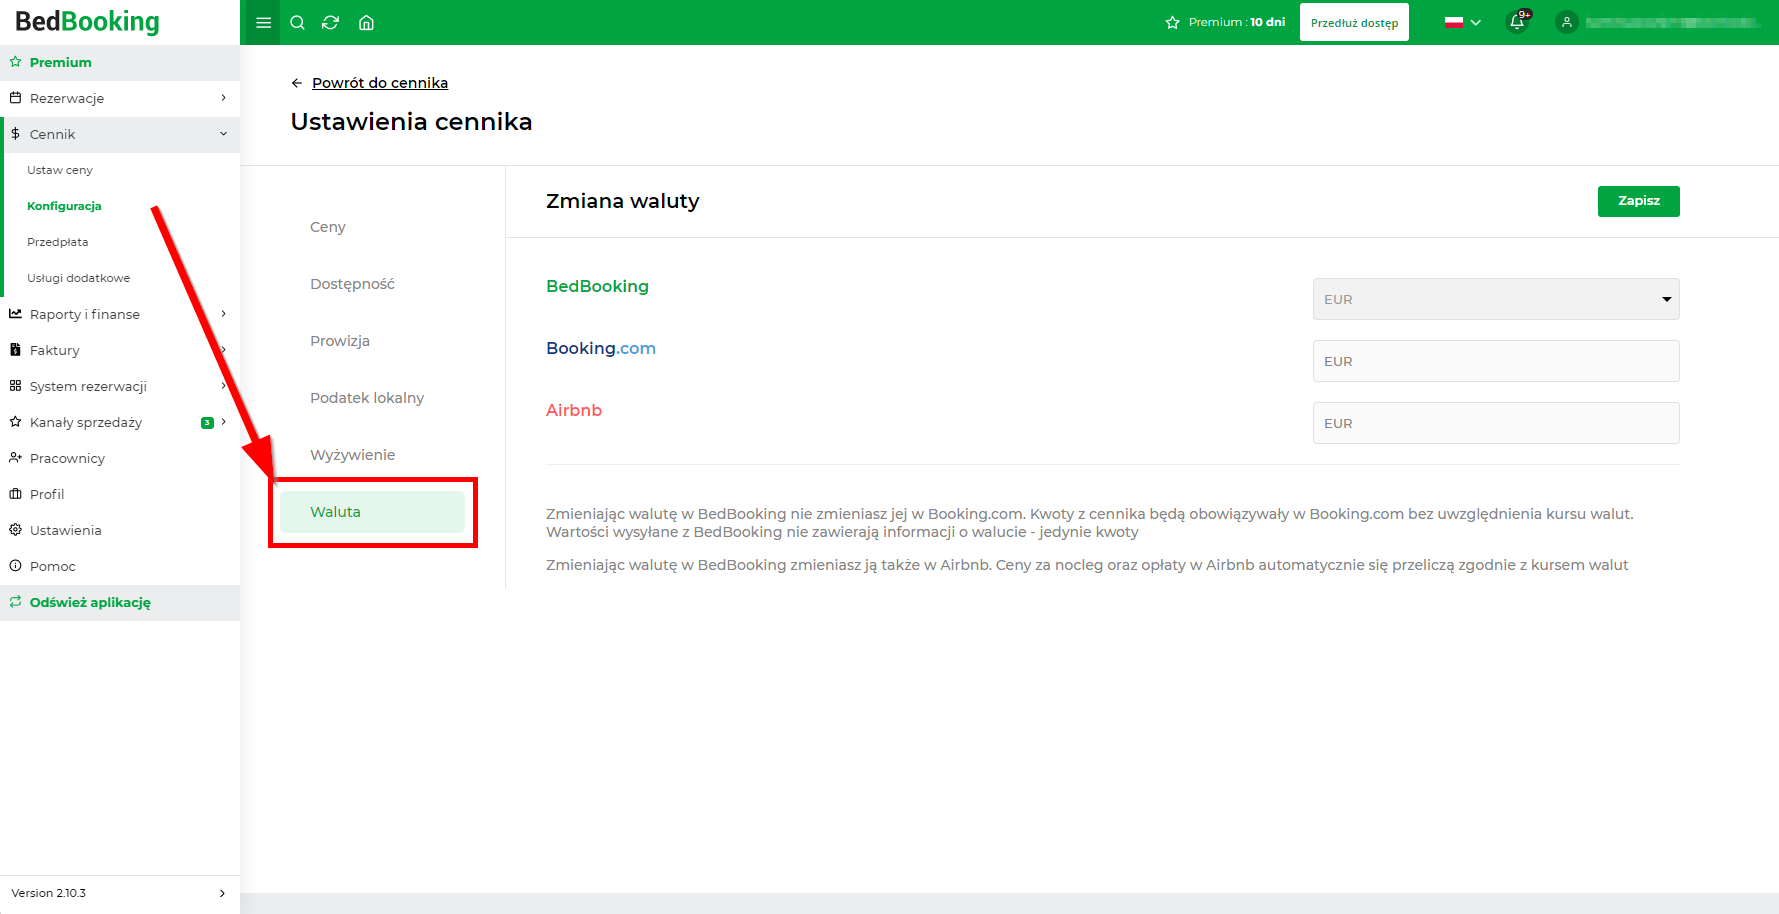
Task: Go to home icon in top bar
Action: click(x=366, y=22)
